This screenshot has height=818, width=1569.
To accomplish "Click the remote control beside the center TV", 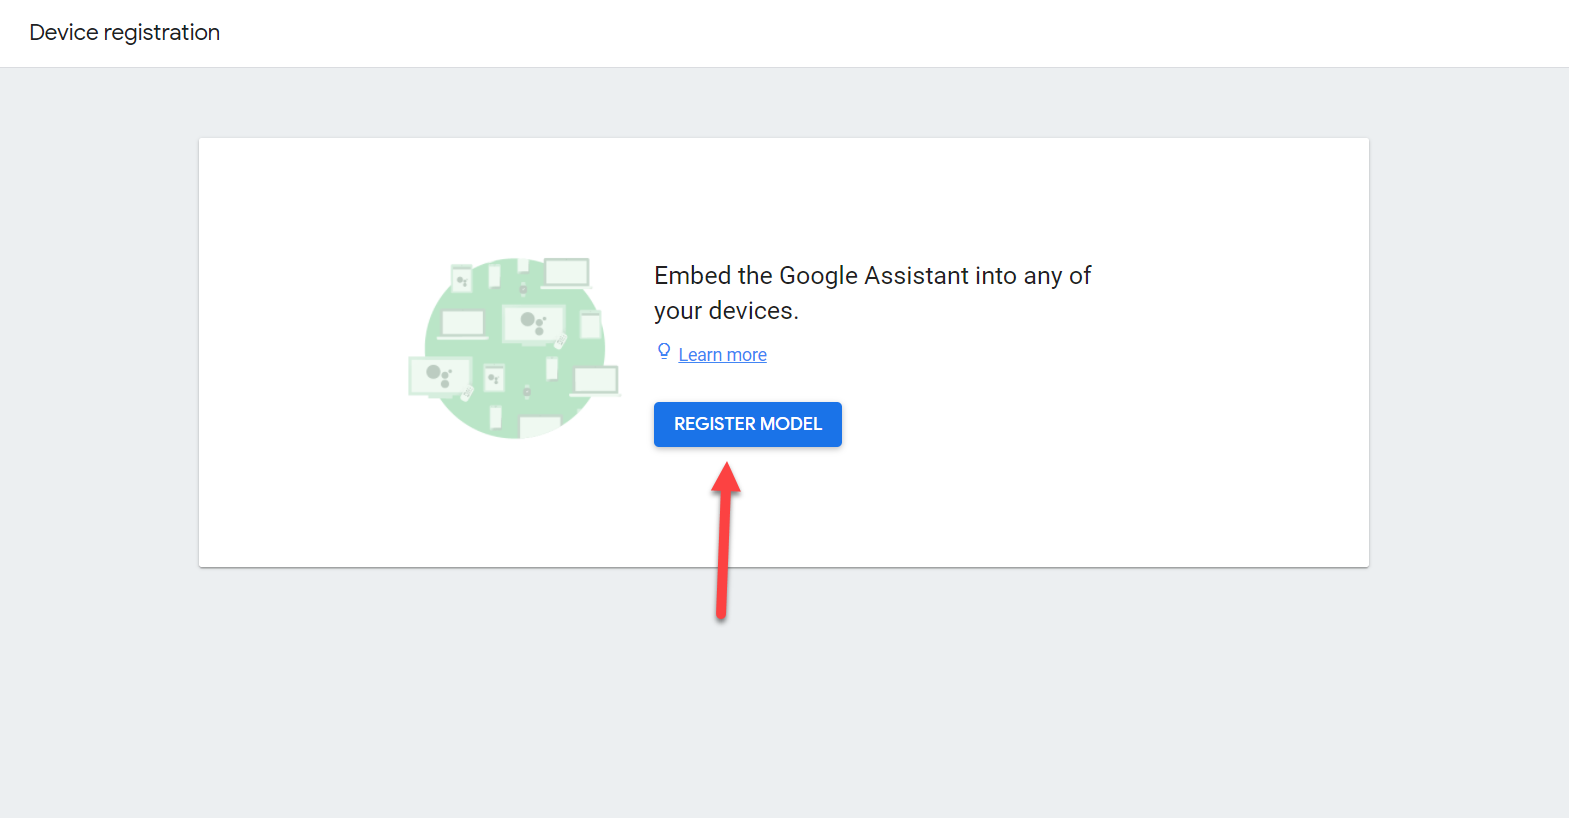I will point(560,341).
